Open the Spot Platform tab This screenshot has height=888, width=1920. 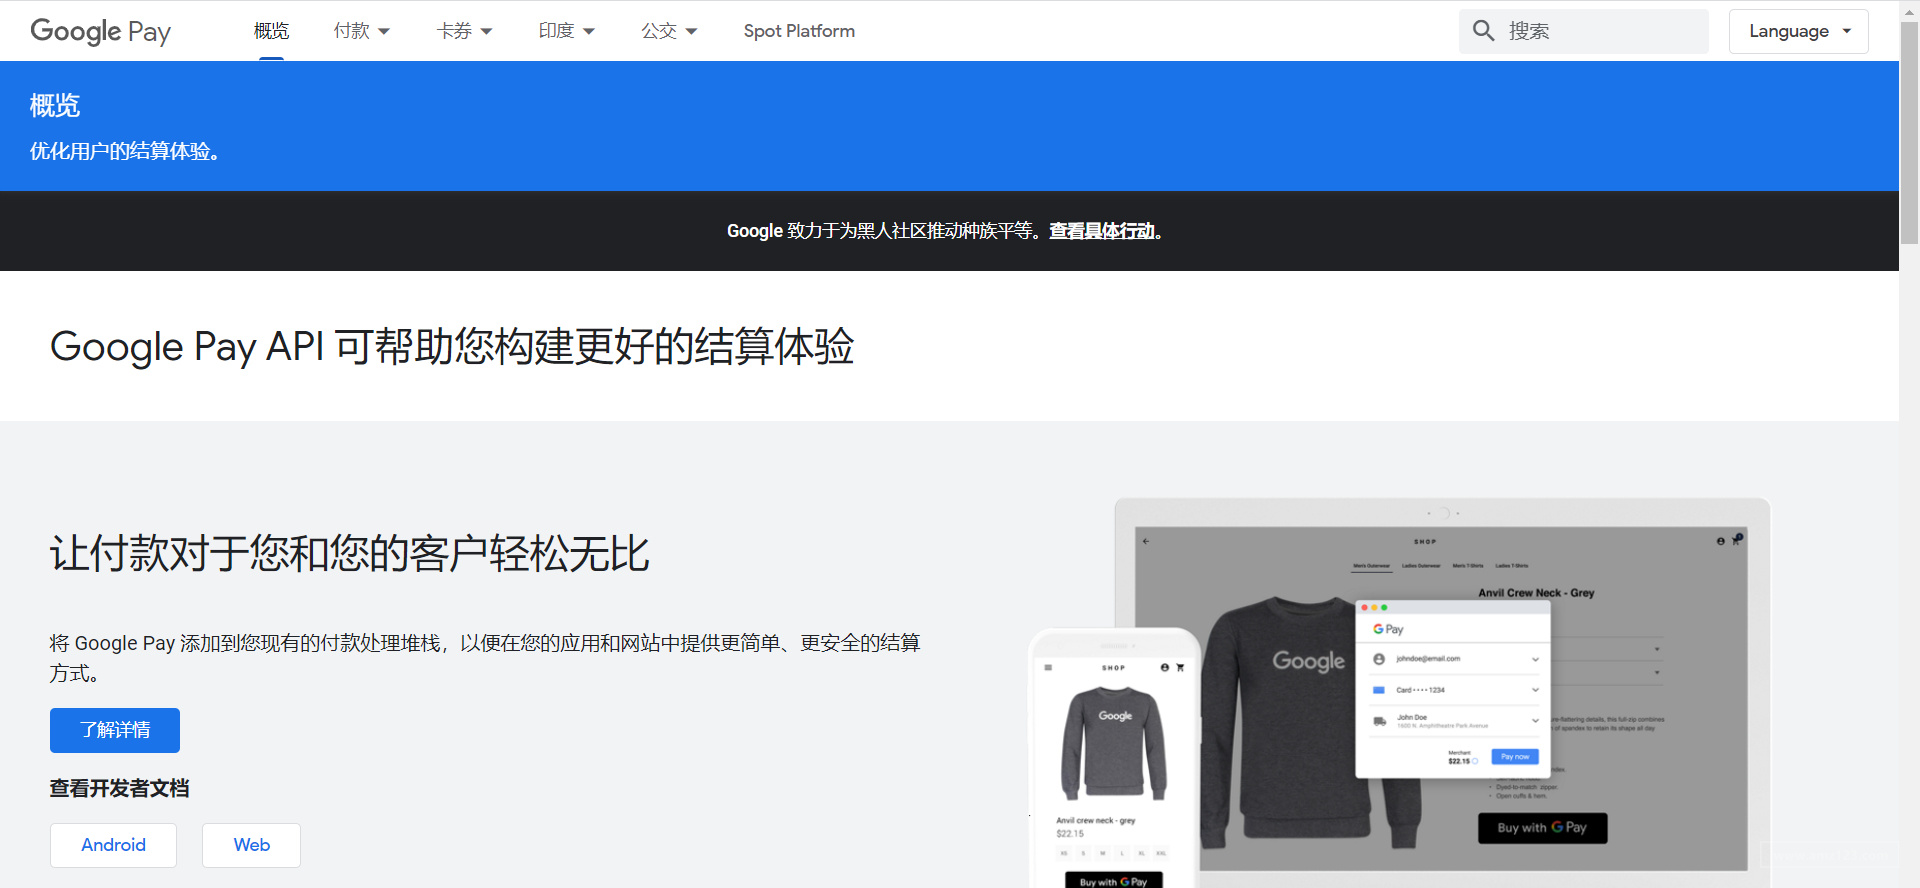[799, 31]
